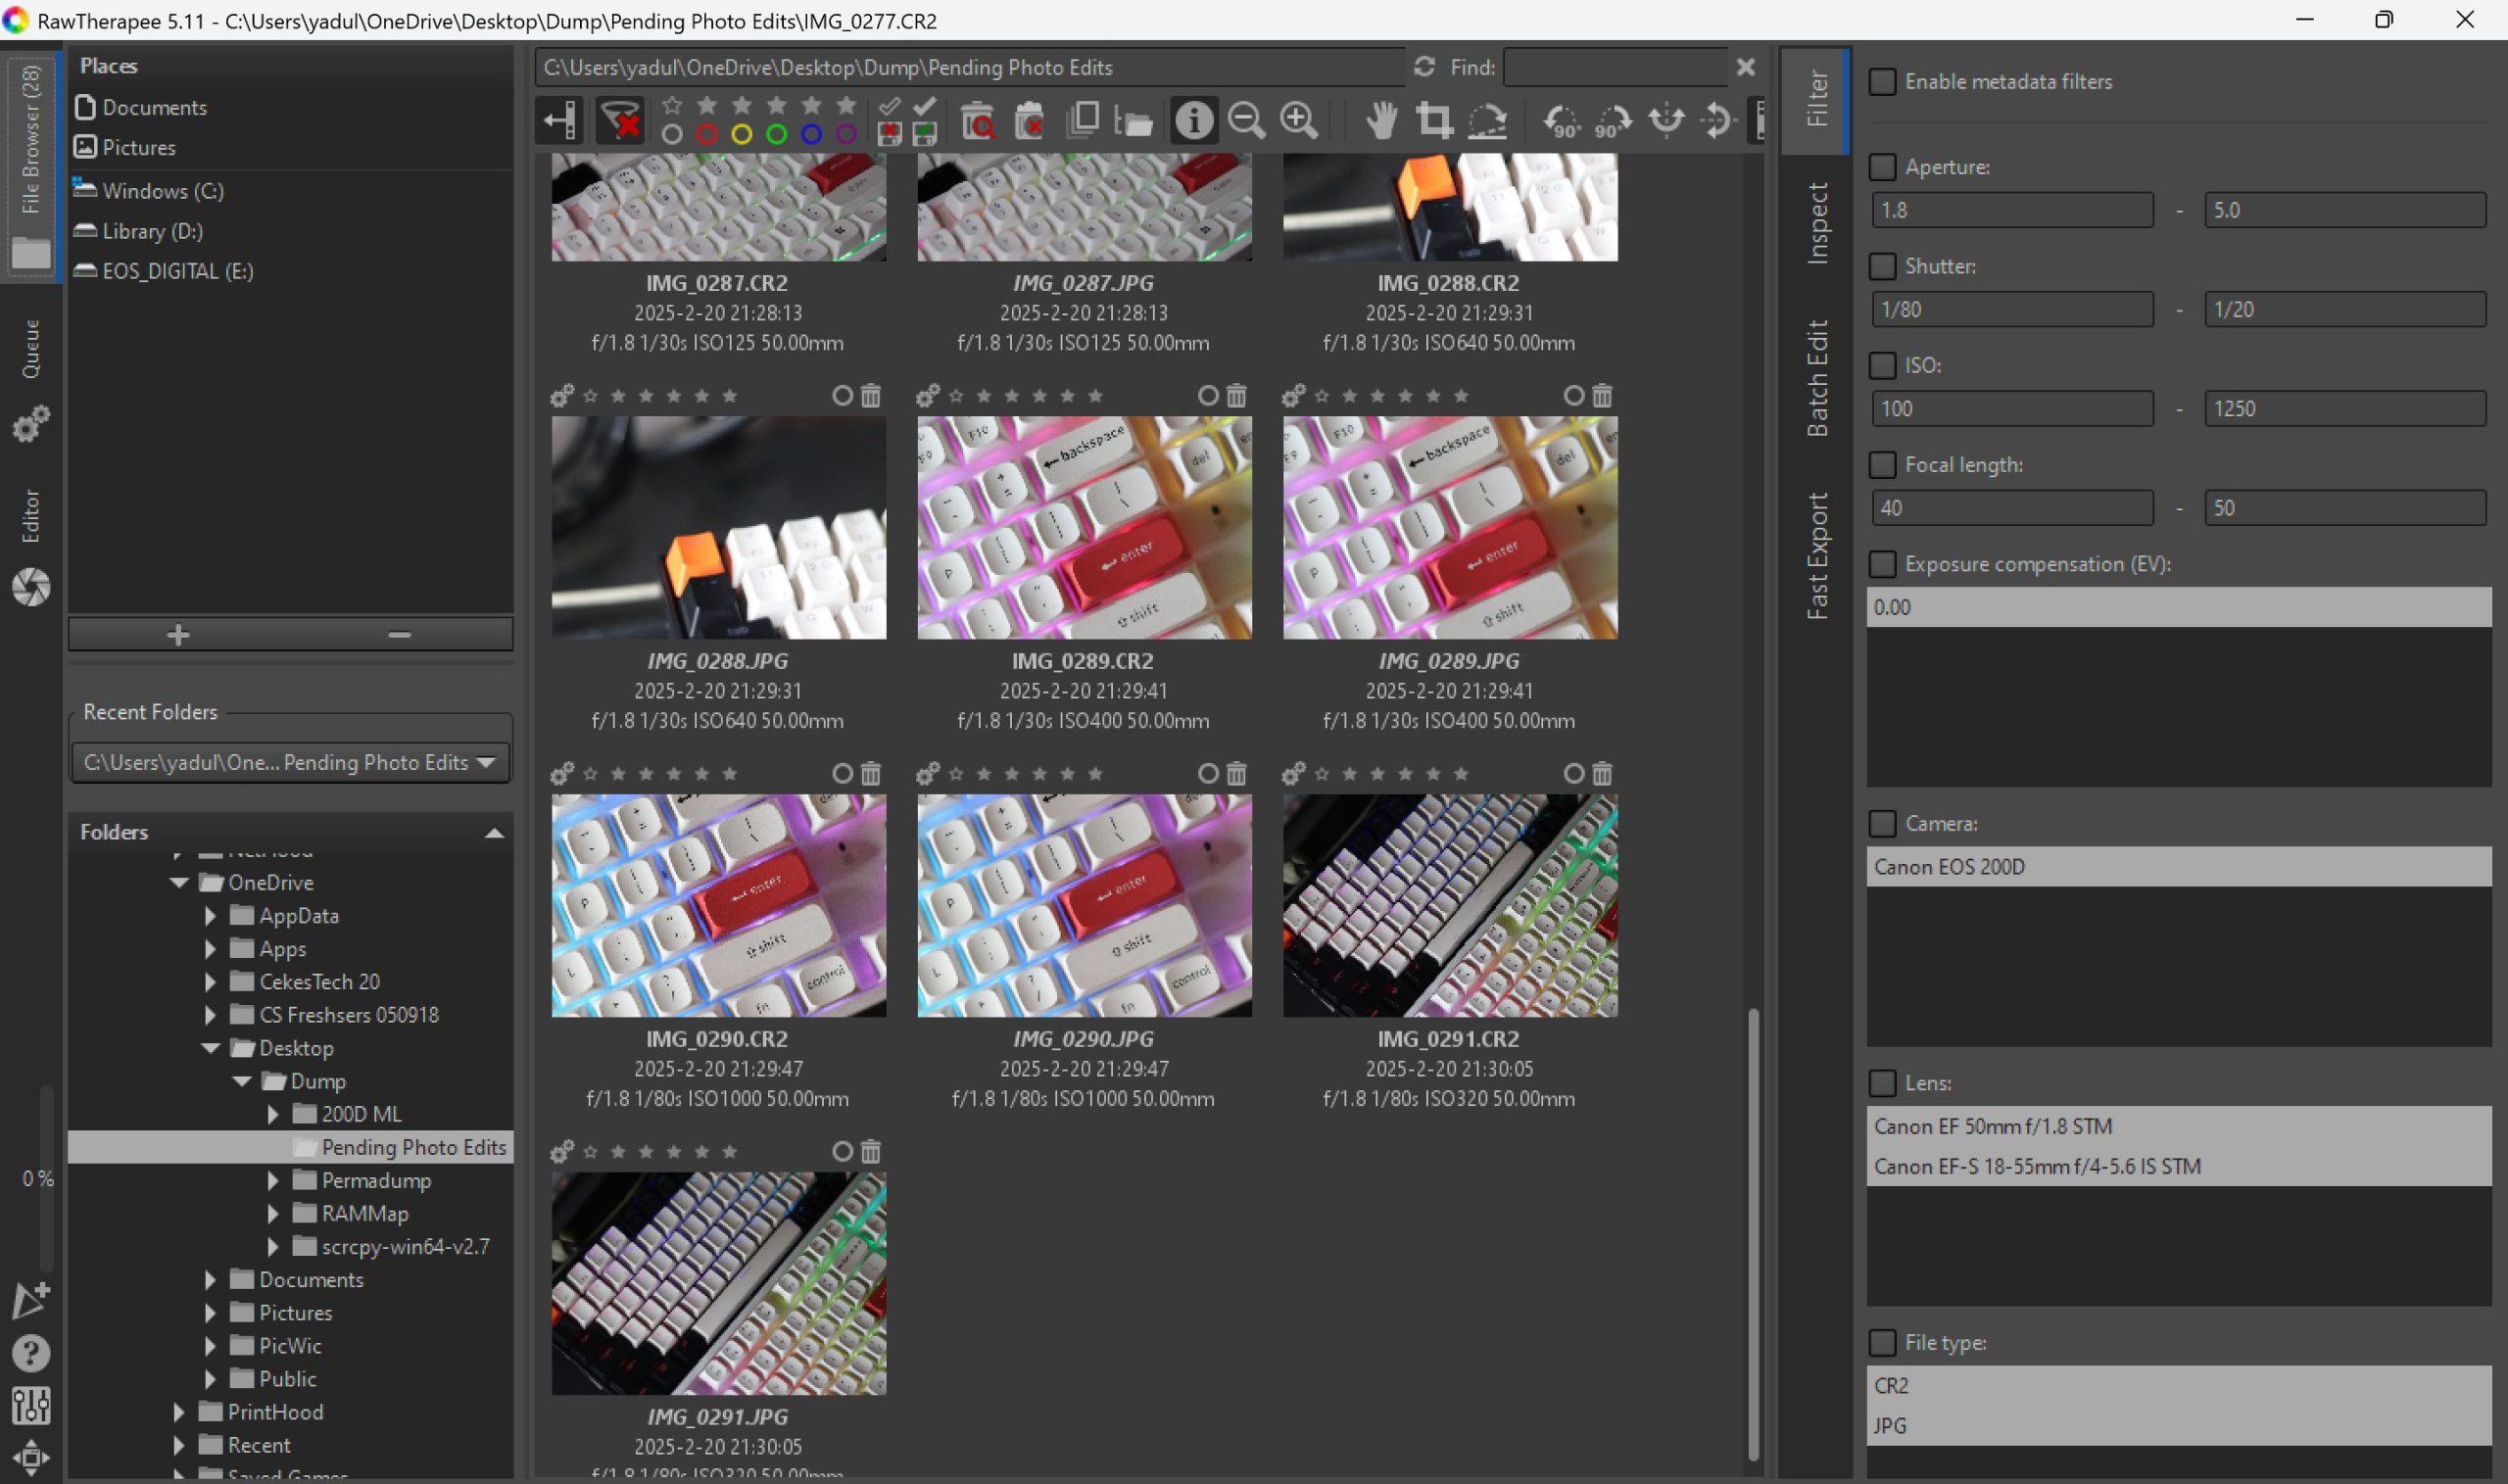Screen dimensions: 2508x1484
Task: Toggle the filename info display icon
Action: [1193, 120]
